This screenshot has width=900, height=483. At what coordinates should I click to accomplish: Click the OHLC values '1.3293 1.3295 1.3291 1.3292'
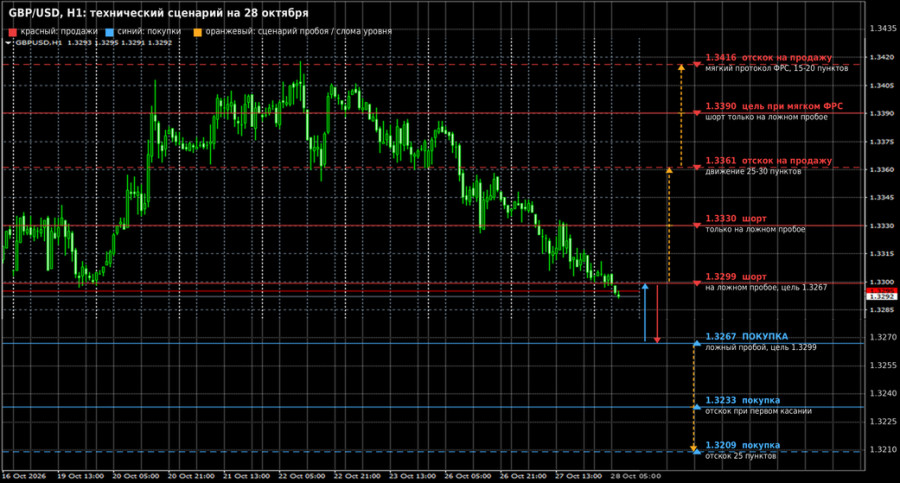[119, 42]
